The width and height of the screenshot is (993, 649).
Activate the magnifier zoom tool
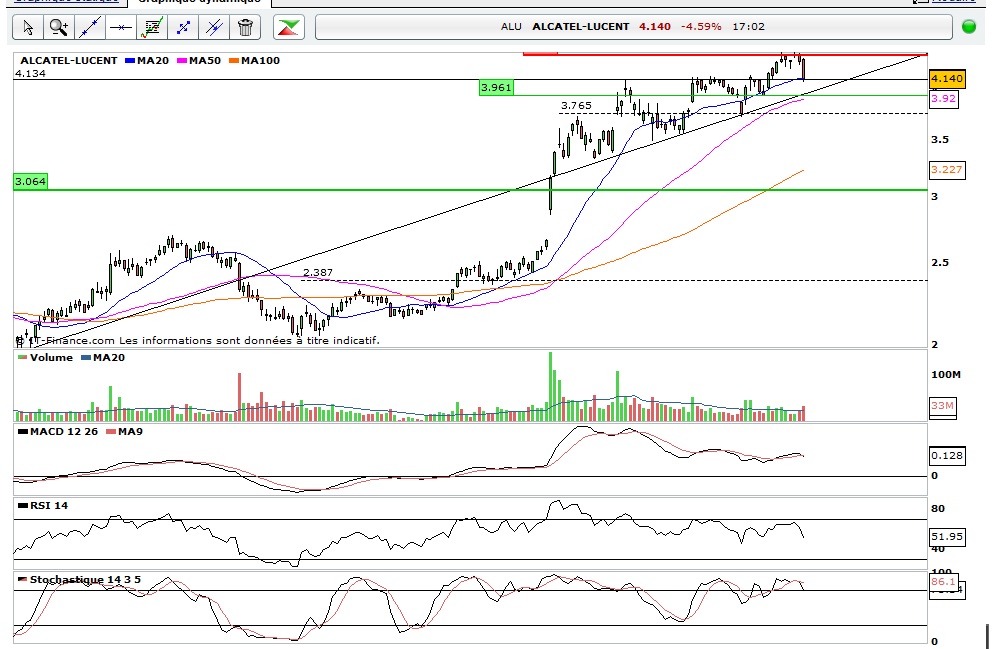pyautogui.click(x=59, y=27)
